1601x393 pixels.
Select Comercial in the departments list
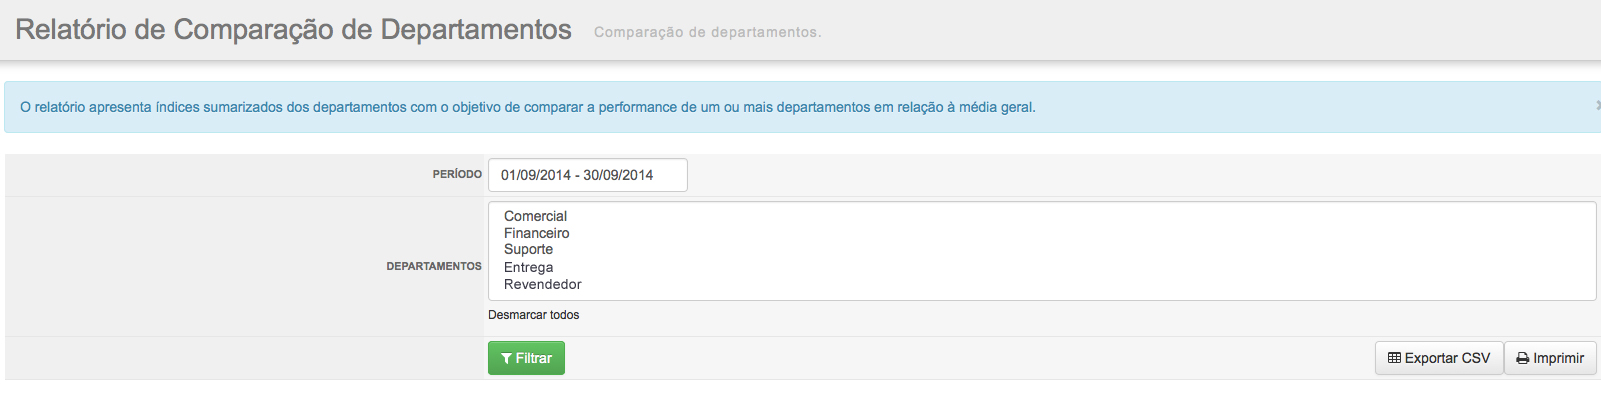pos(535,216)
